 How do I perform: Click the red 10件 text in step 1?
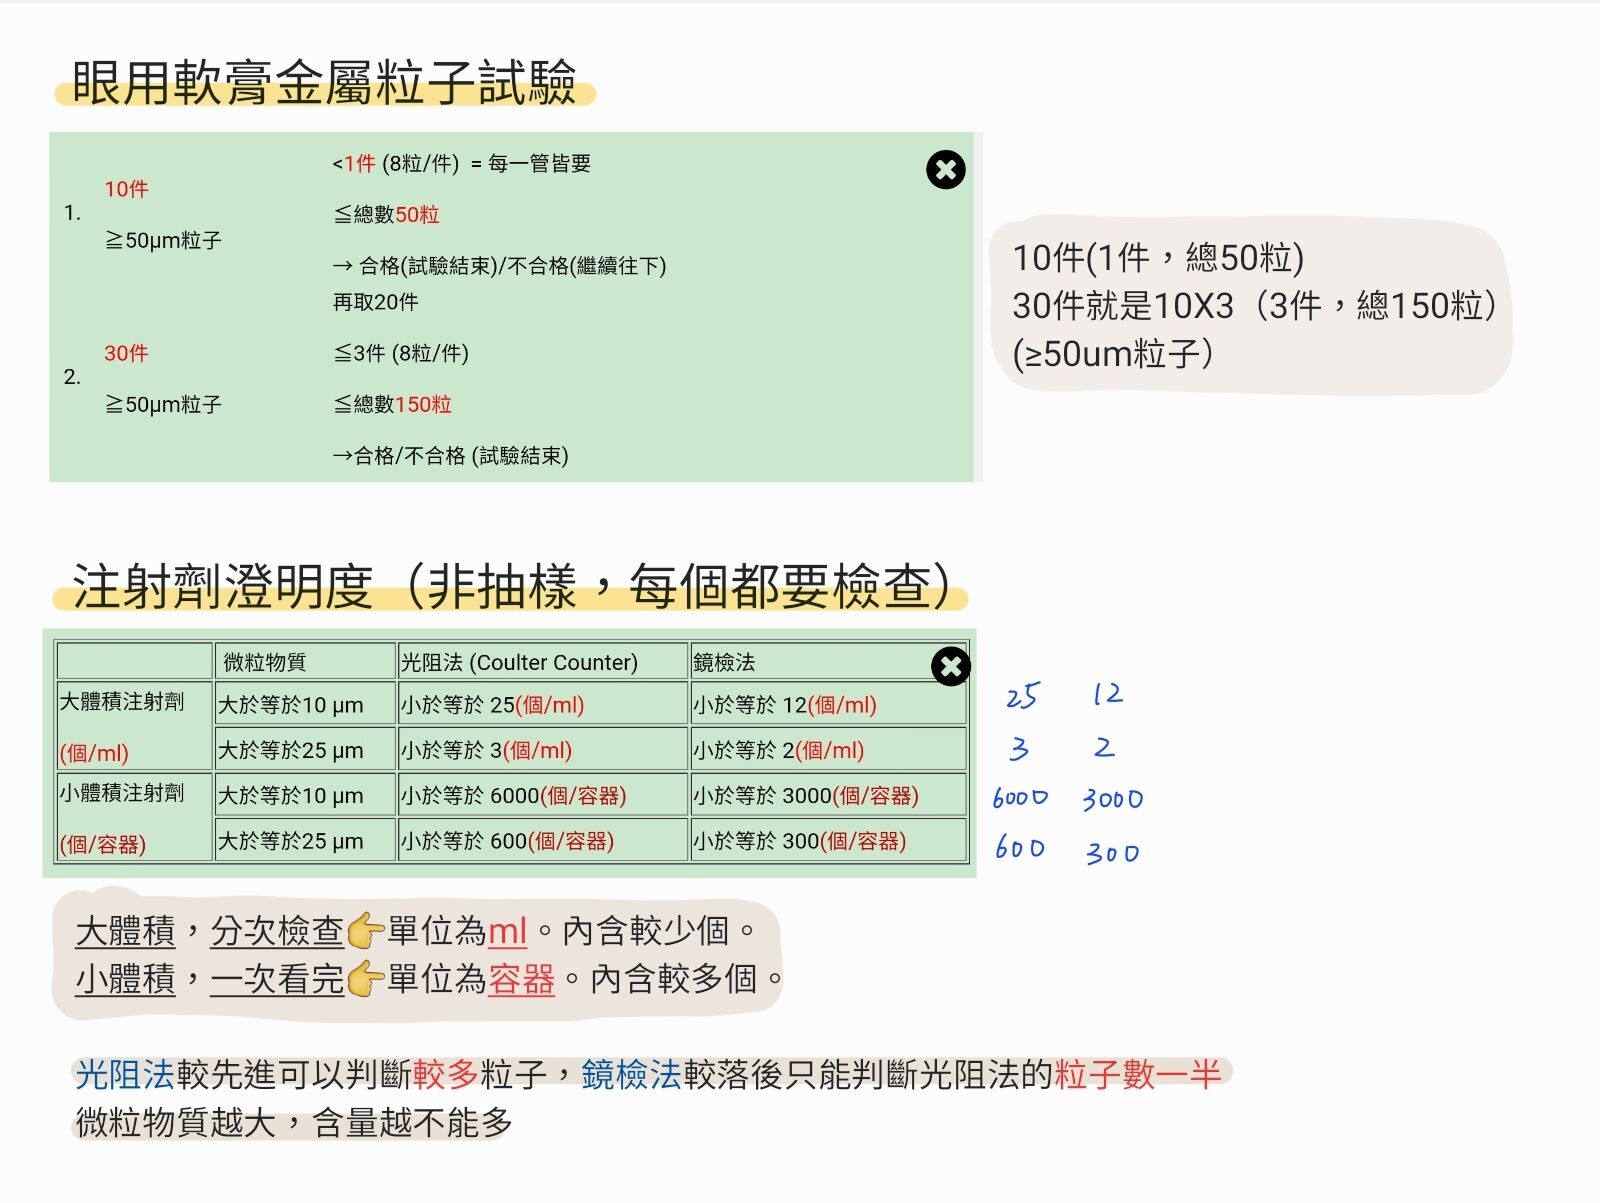(126, 189)
